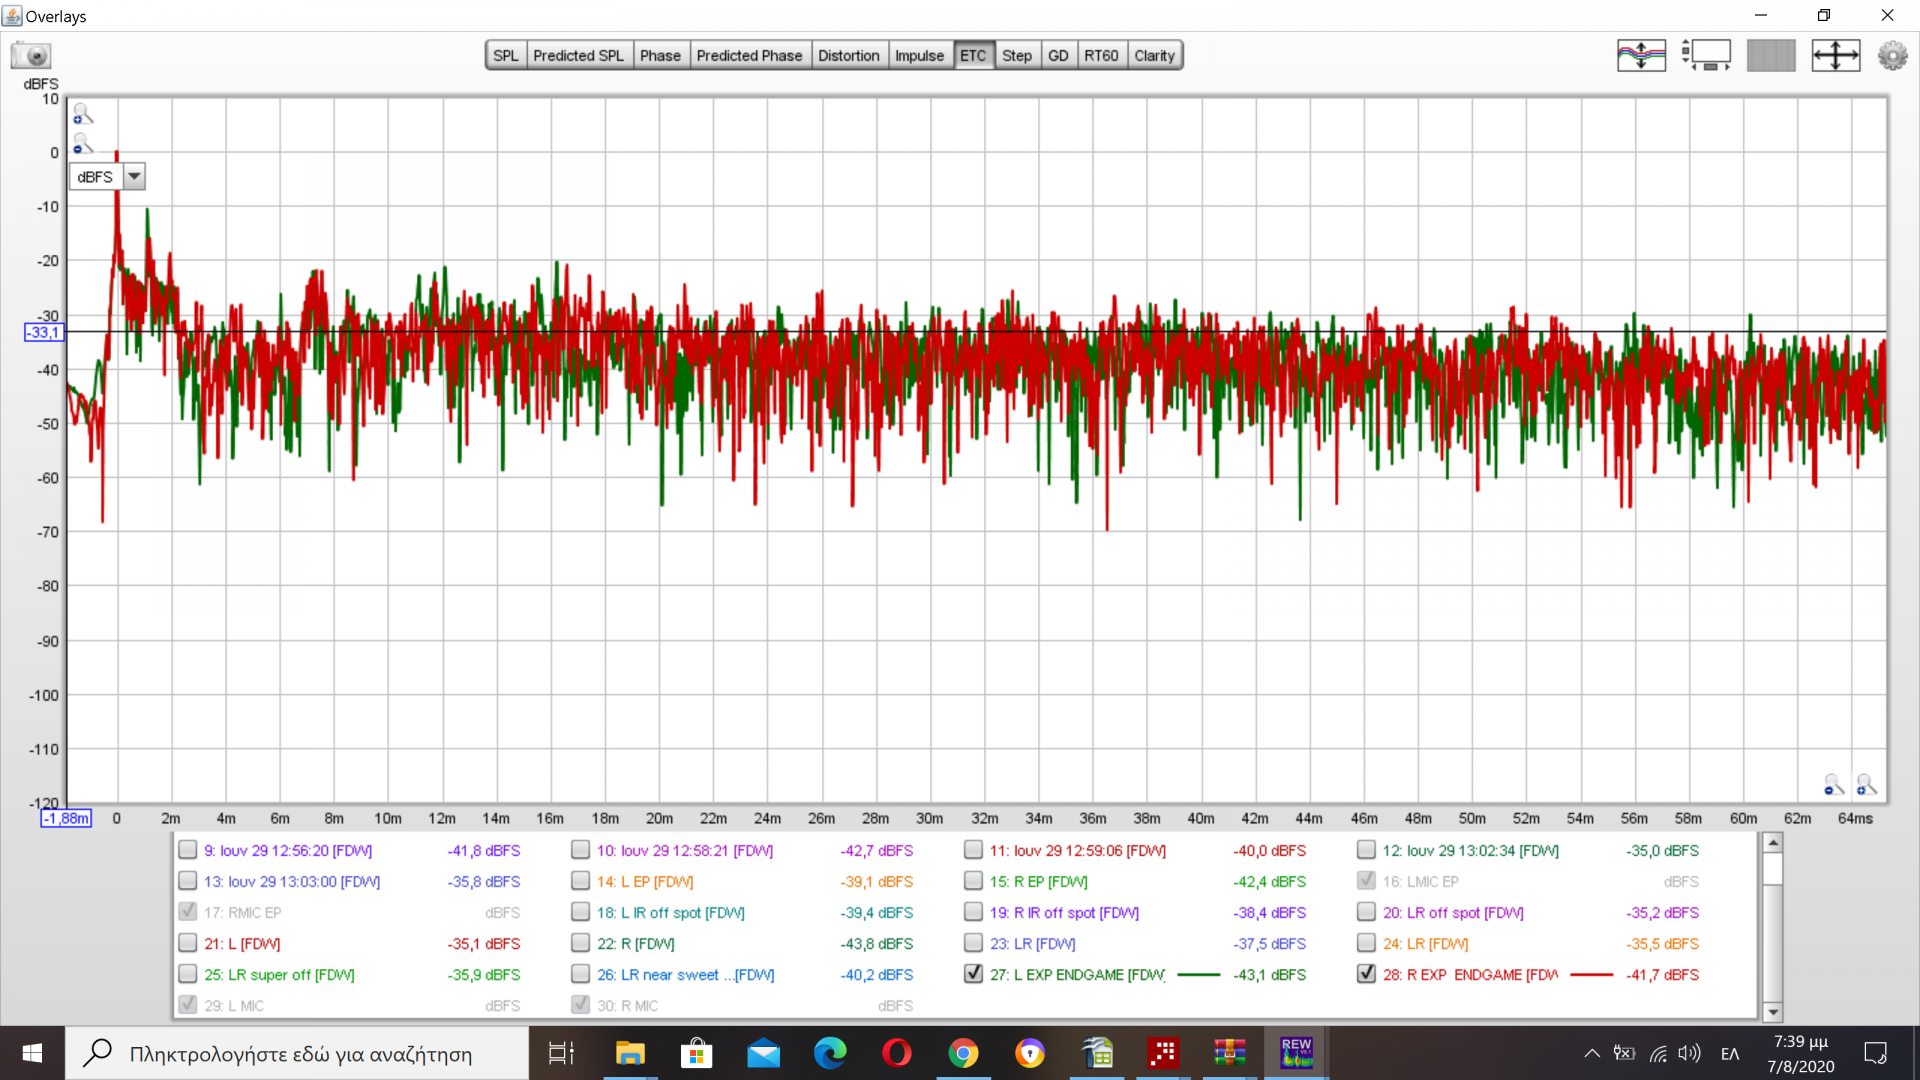
Task: Open the dBFS axis units dropdown
Action: [134, 177]
